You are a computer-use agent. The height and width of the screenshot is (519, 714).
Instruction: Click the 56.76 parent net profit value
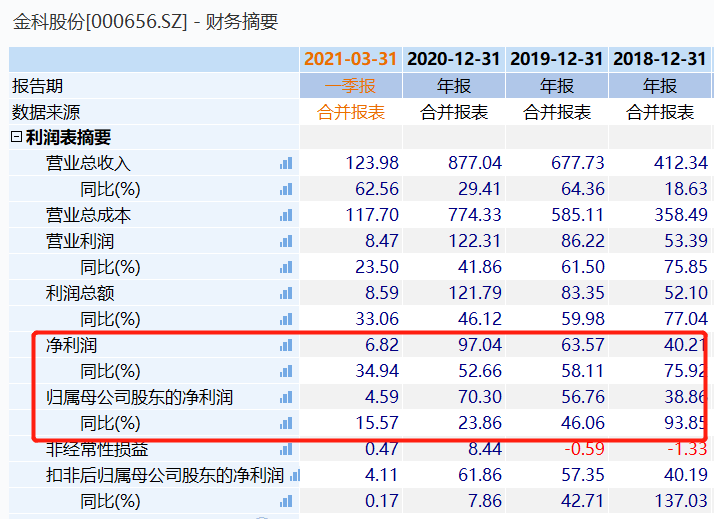583,397
